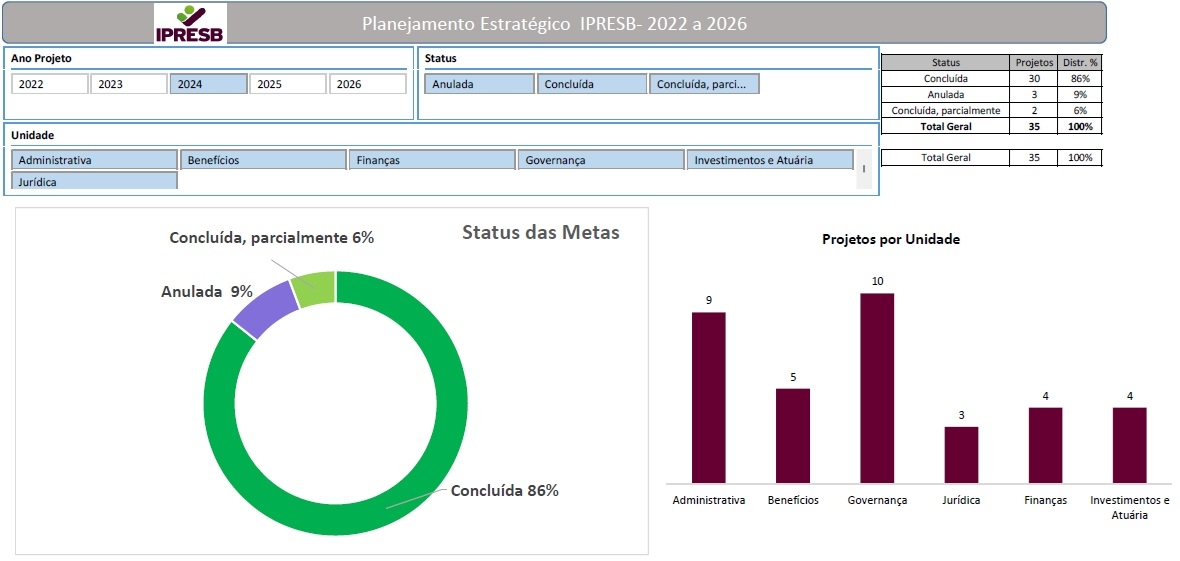Select the Concluída, parcialmente table cell
The height and width of the screenshot is (561, 1180).
[945, 110]
